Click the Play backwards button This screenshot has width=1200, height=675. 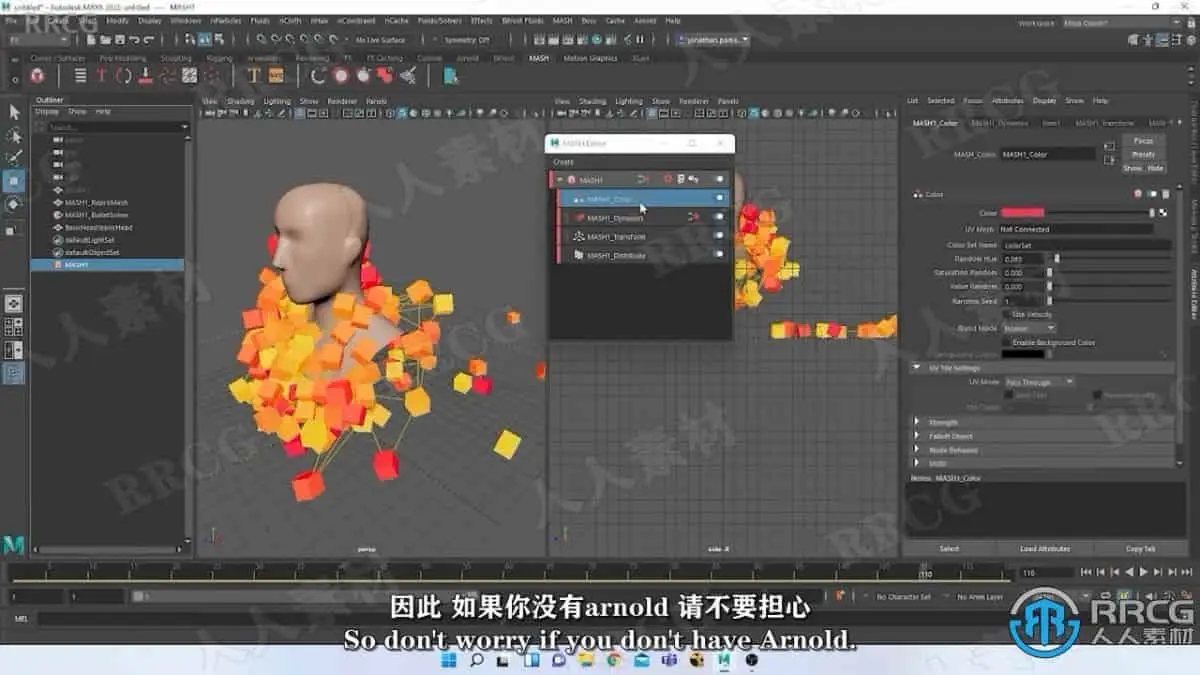[x=1129, y=572]
